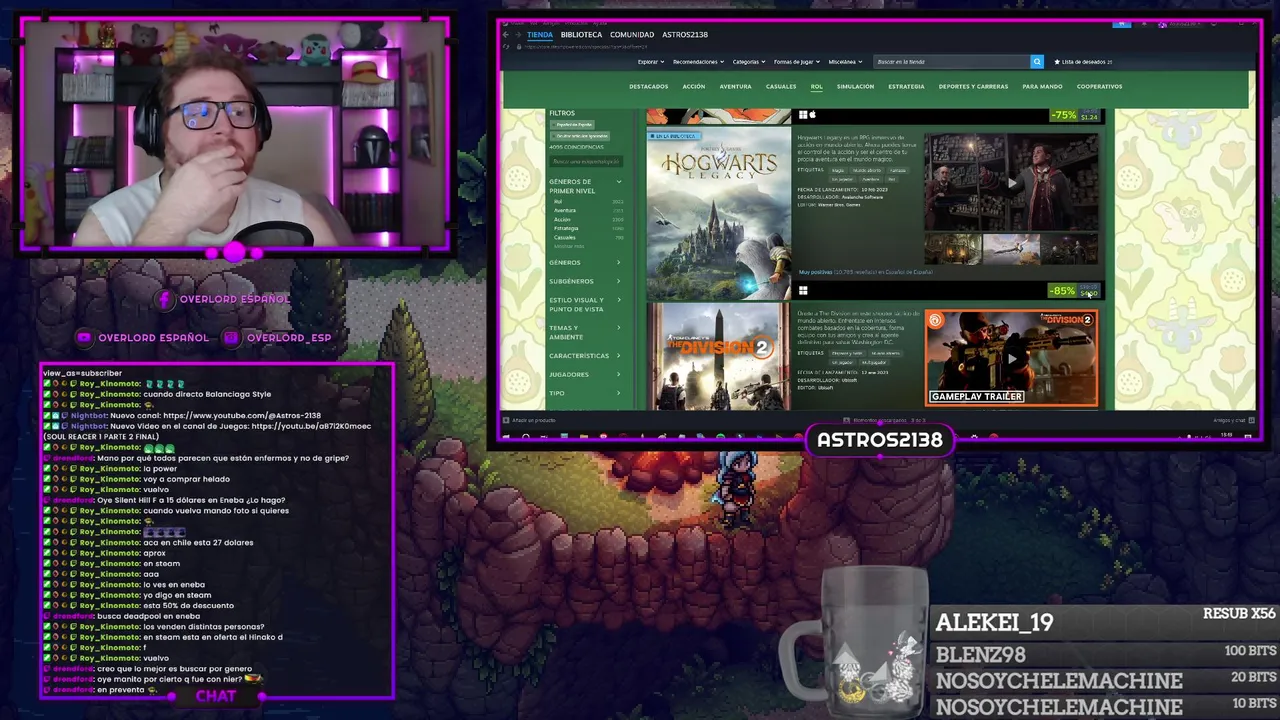The height and width of the screenshot is (720, 1280).
Task: Select the CASUALES category tab
Action: [781, 86]
